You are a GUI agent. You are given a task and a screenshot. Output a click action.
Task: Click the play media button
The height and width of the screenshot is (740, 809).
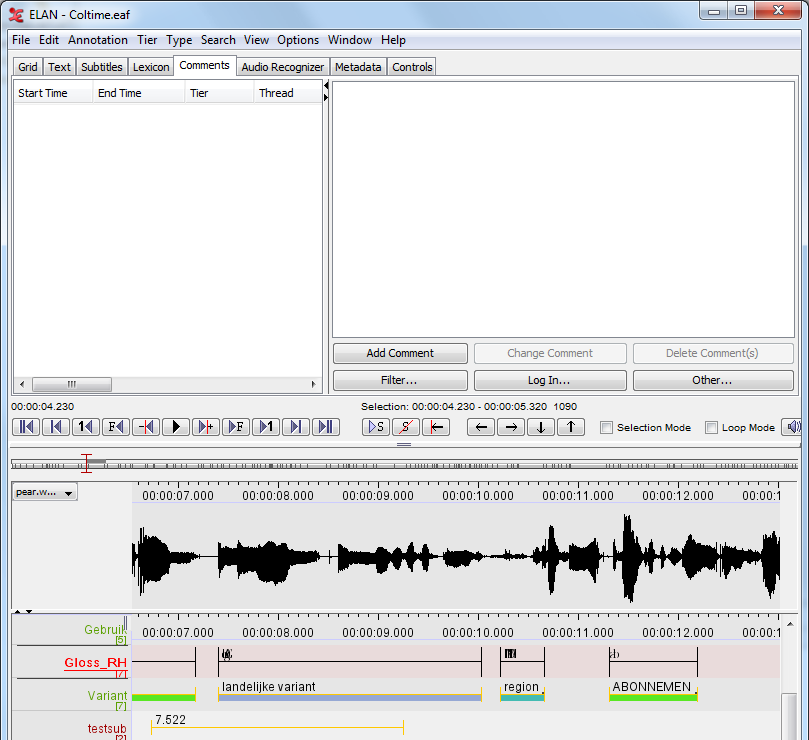pos(176,427)
